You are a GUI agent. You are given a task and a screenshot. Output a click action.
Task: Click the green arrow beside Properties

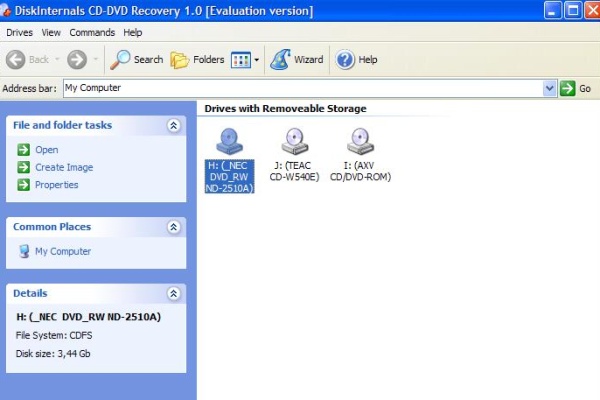[x=24, y=185]
